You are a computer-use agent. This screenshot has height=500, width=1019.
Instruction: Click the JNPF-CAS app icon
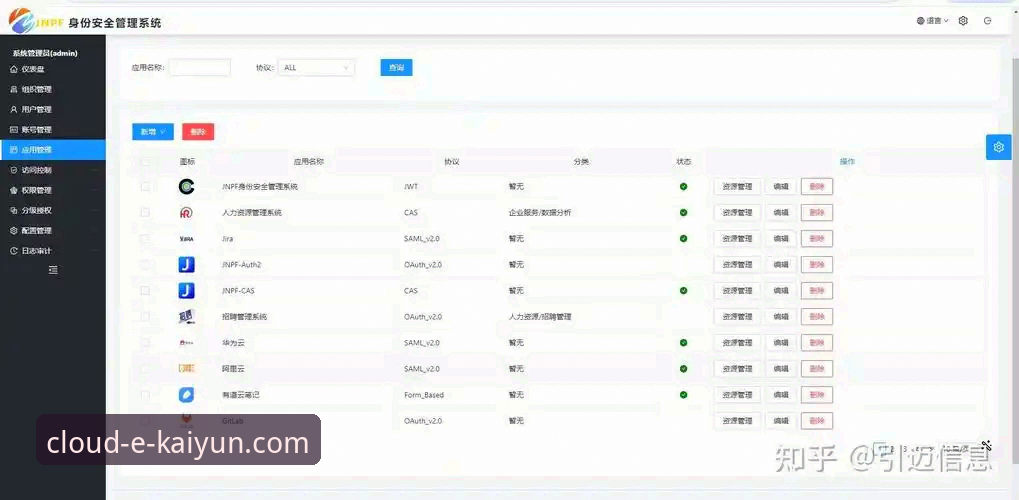point(187,291)
